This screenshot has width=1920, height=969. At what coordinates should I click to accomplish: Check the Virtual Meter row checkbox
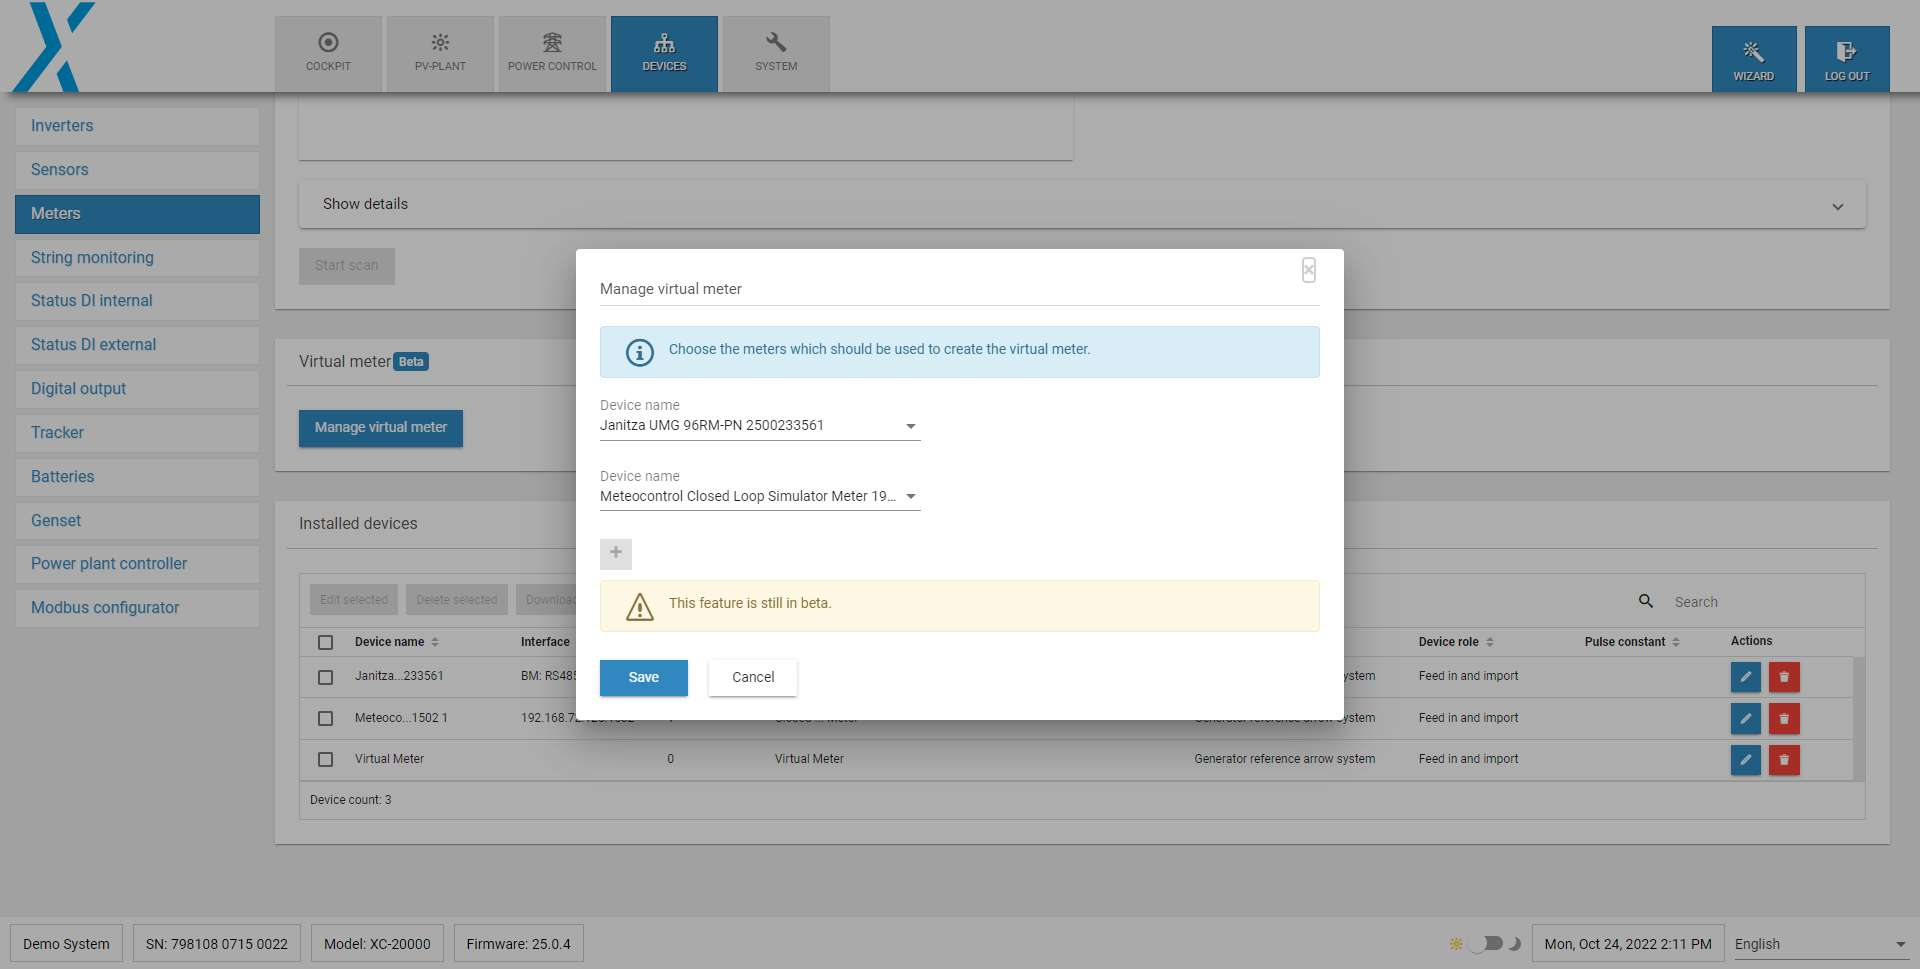tap(325, 760)
